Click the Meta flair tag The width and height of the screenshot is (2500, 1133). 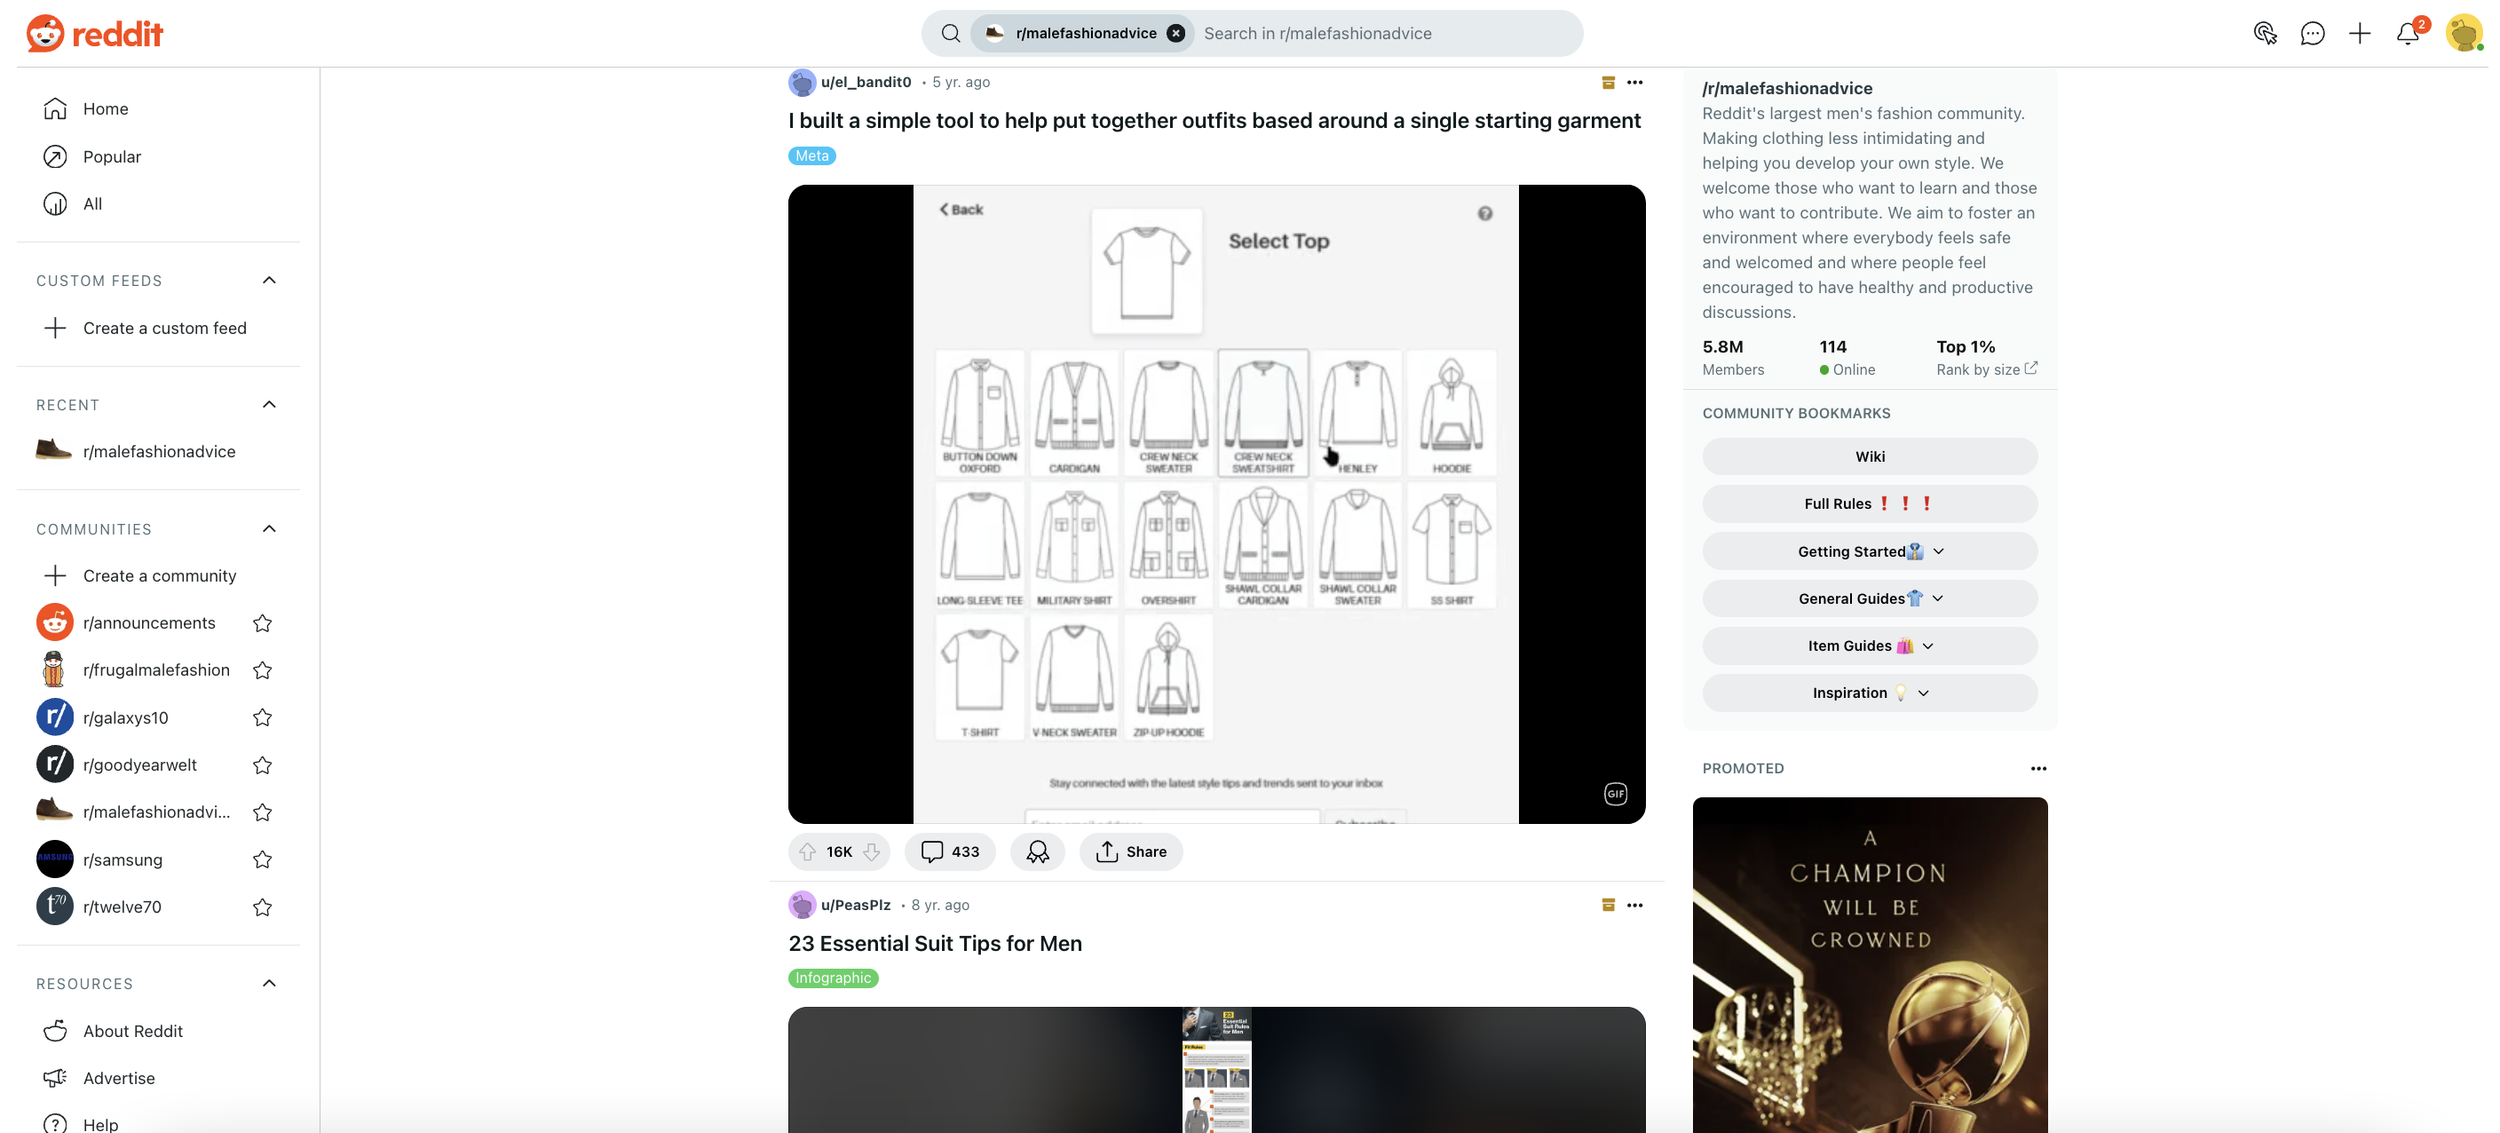(811, 156)
